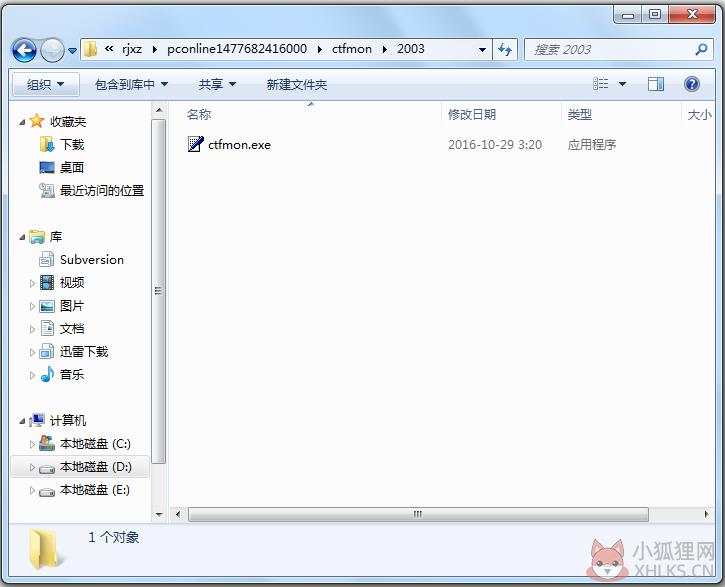Click the folder icon in address bar
Viewport: 725px width, 587px height.
click(91, 49)
